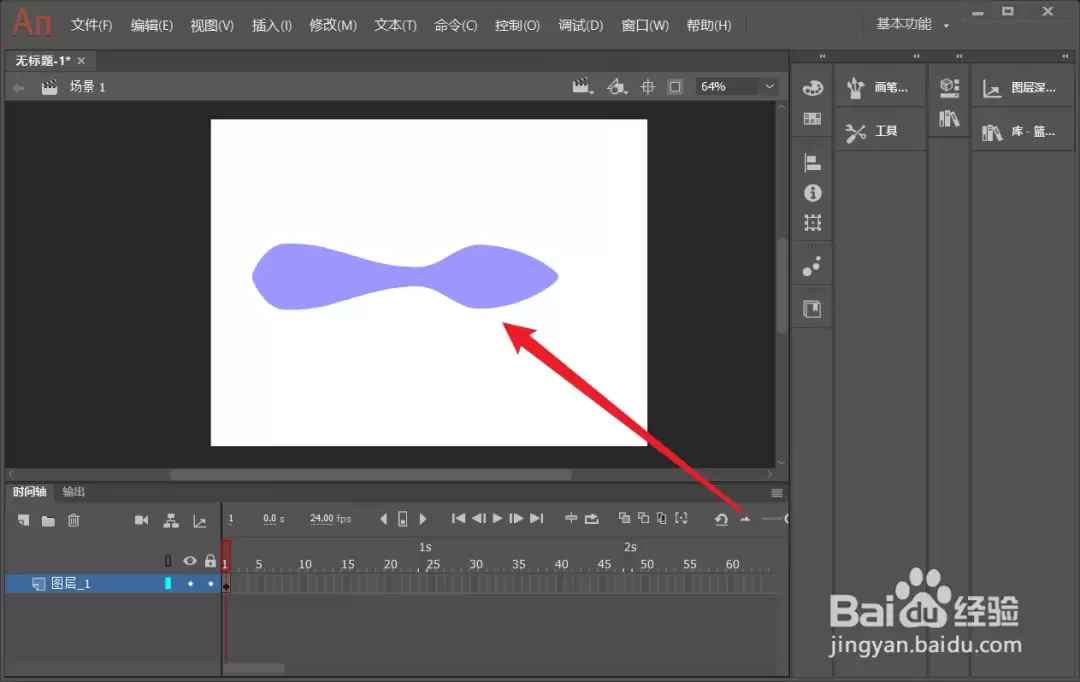The height and width of the screenshot is (682, 1080).
Task: Open the 修改(M) menu
Action: coord(333,25)
